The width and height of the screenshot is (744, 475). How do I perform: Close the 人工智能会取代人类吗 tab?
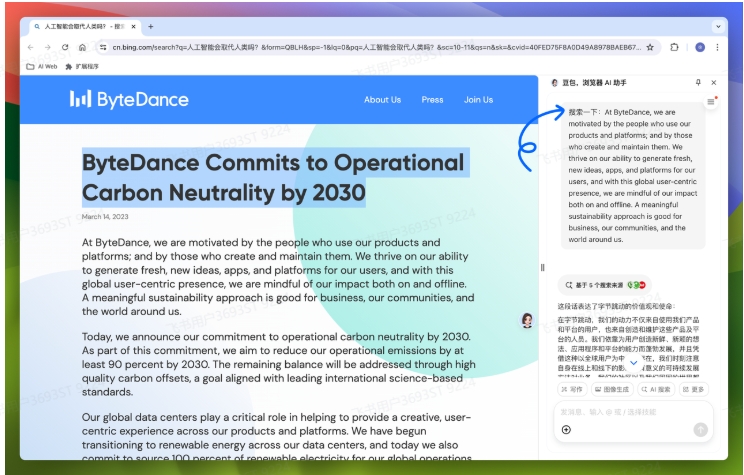[133, 27]
